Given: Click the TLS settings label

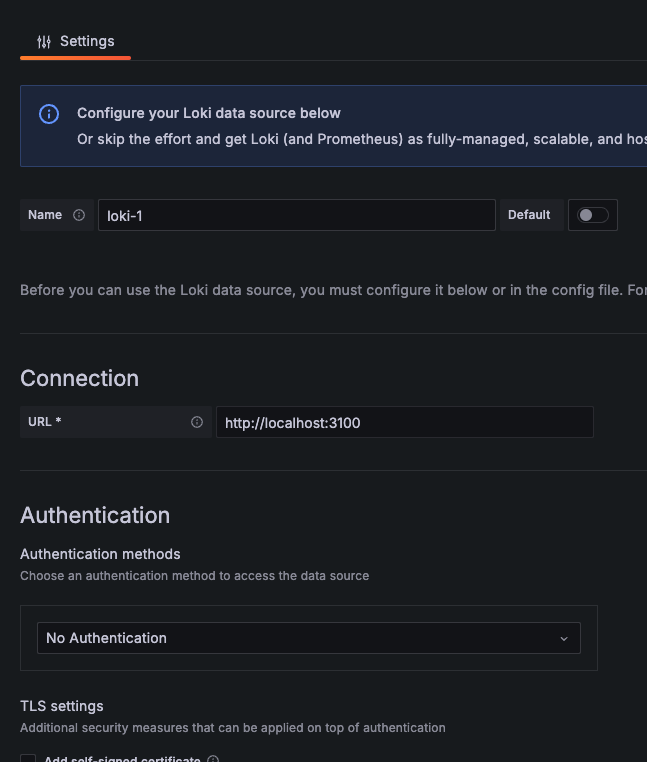Looking at the screenshot, I should pos(62,706).
